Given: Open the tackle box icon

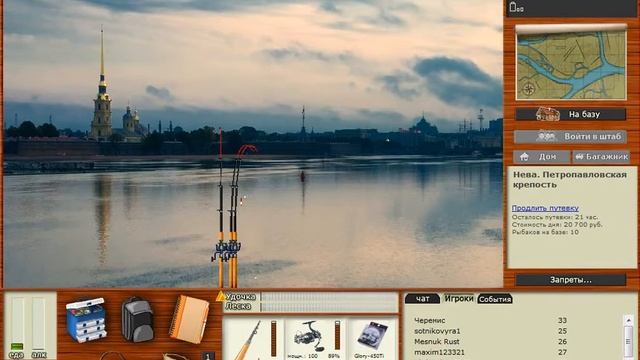Looking at the screenshot, I should coord(86,320).
